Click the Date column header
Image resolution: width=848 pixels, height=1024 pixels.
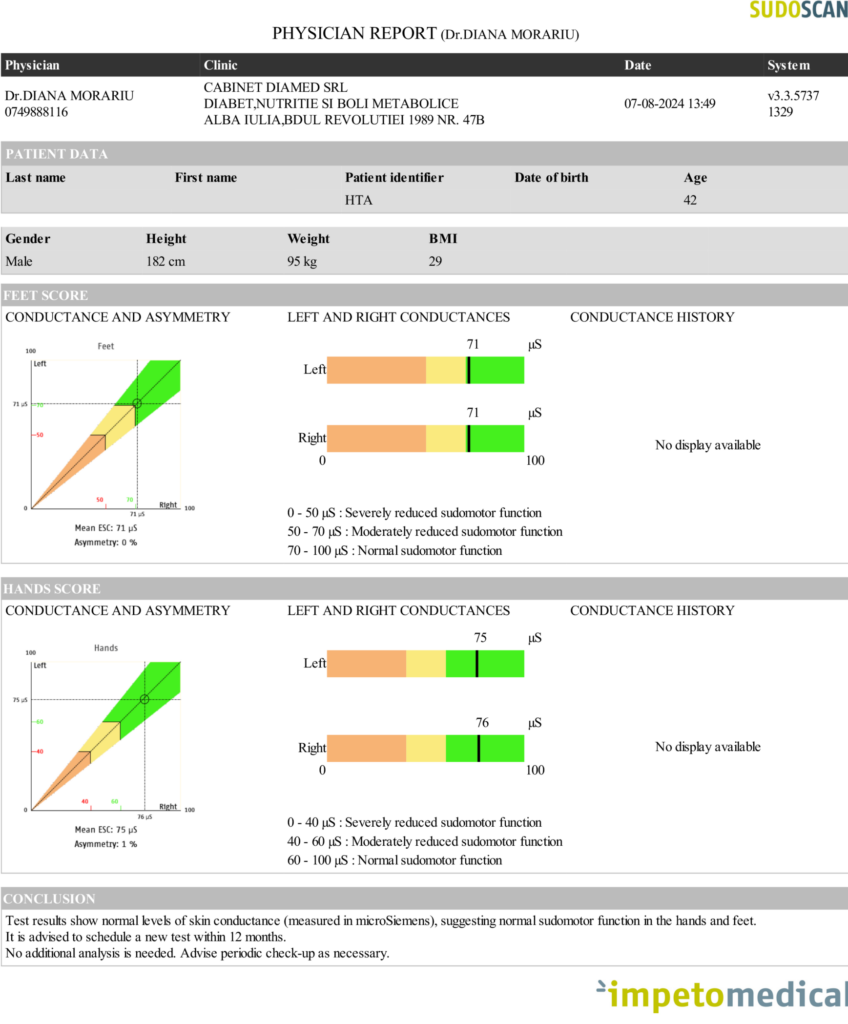click(x=637, y=65)
